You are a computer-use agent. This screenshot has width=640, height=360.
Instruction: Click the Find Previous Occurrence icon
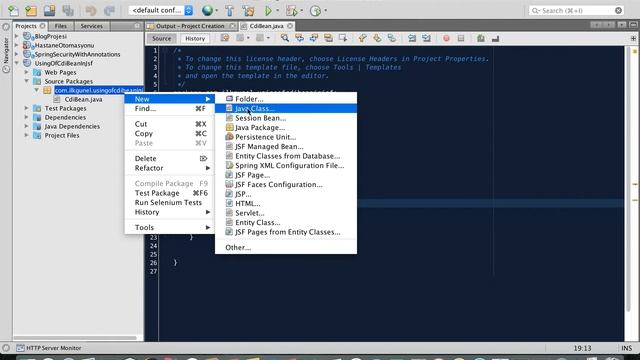(x=299, y=38)
